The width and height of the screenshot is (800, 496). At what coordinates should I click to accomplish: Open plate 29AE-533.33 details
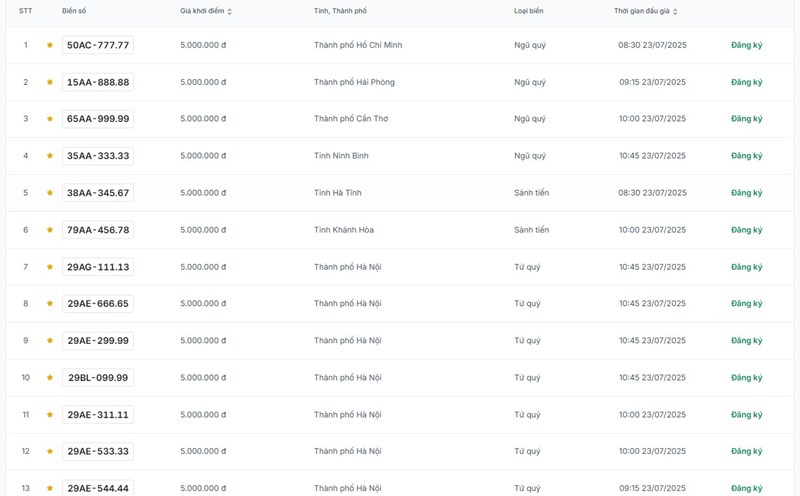[98, 452]
